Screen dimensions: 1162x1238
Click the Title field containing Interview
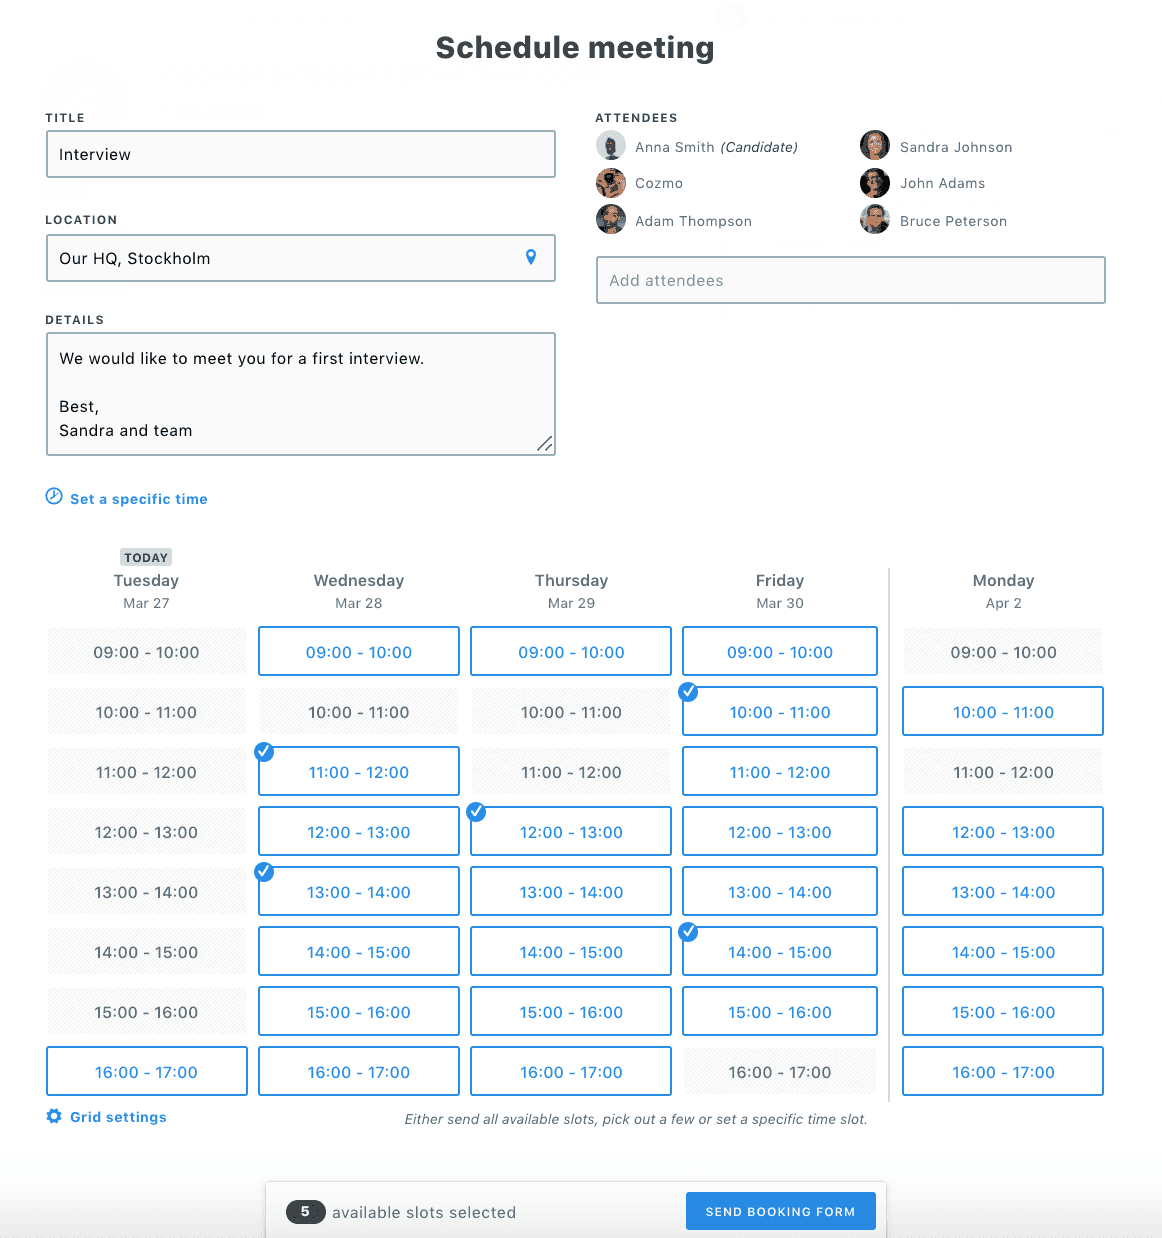301,154
